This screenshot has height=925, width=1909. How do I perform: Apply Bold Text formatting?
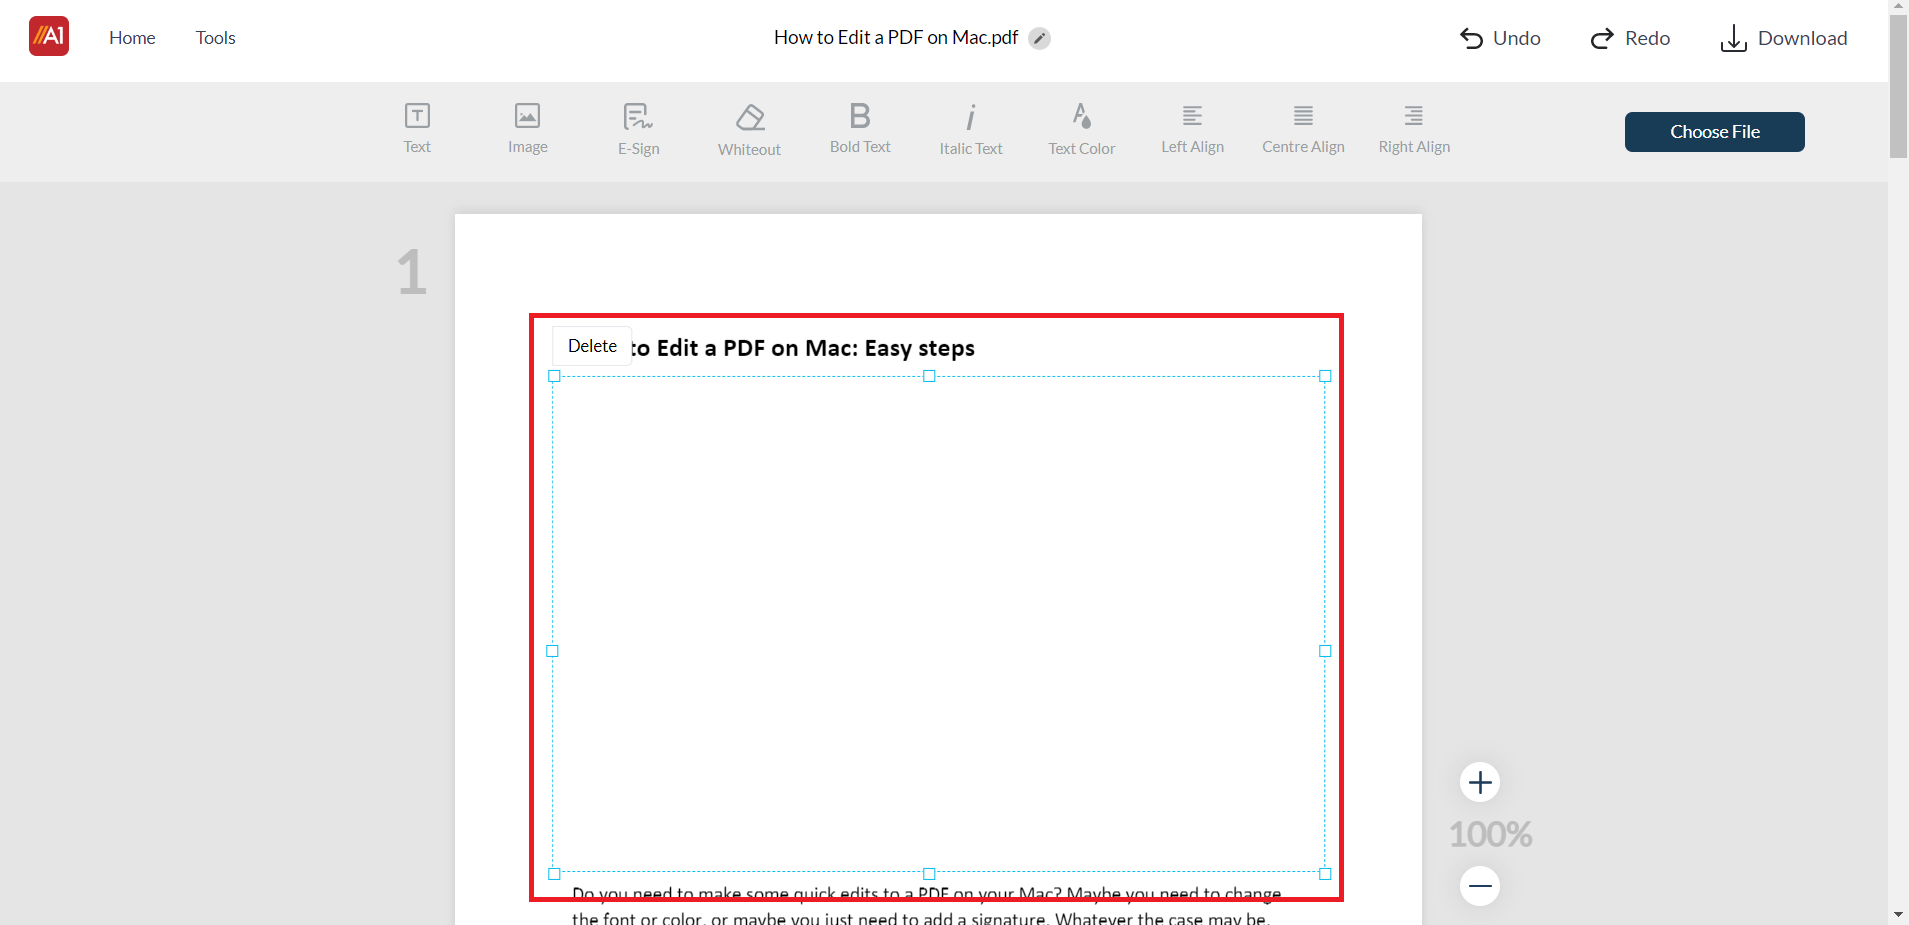[x=859, y=128]
